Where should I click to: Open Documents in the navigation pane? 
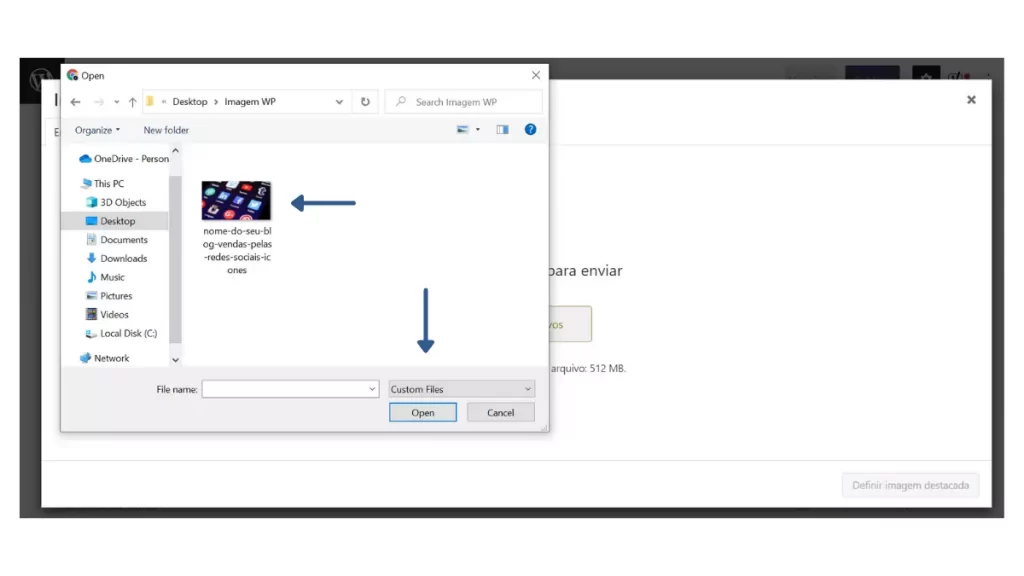117,240
